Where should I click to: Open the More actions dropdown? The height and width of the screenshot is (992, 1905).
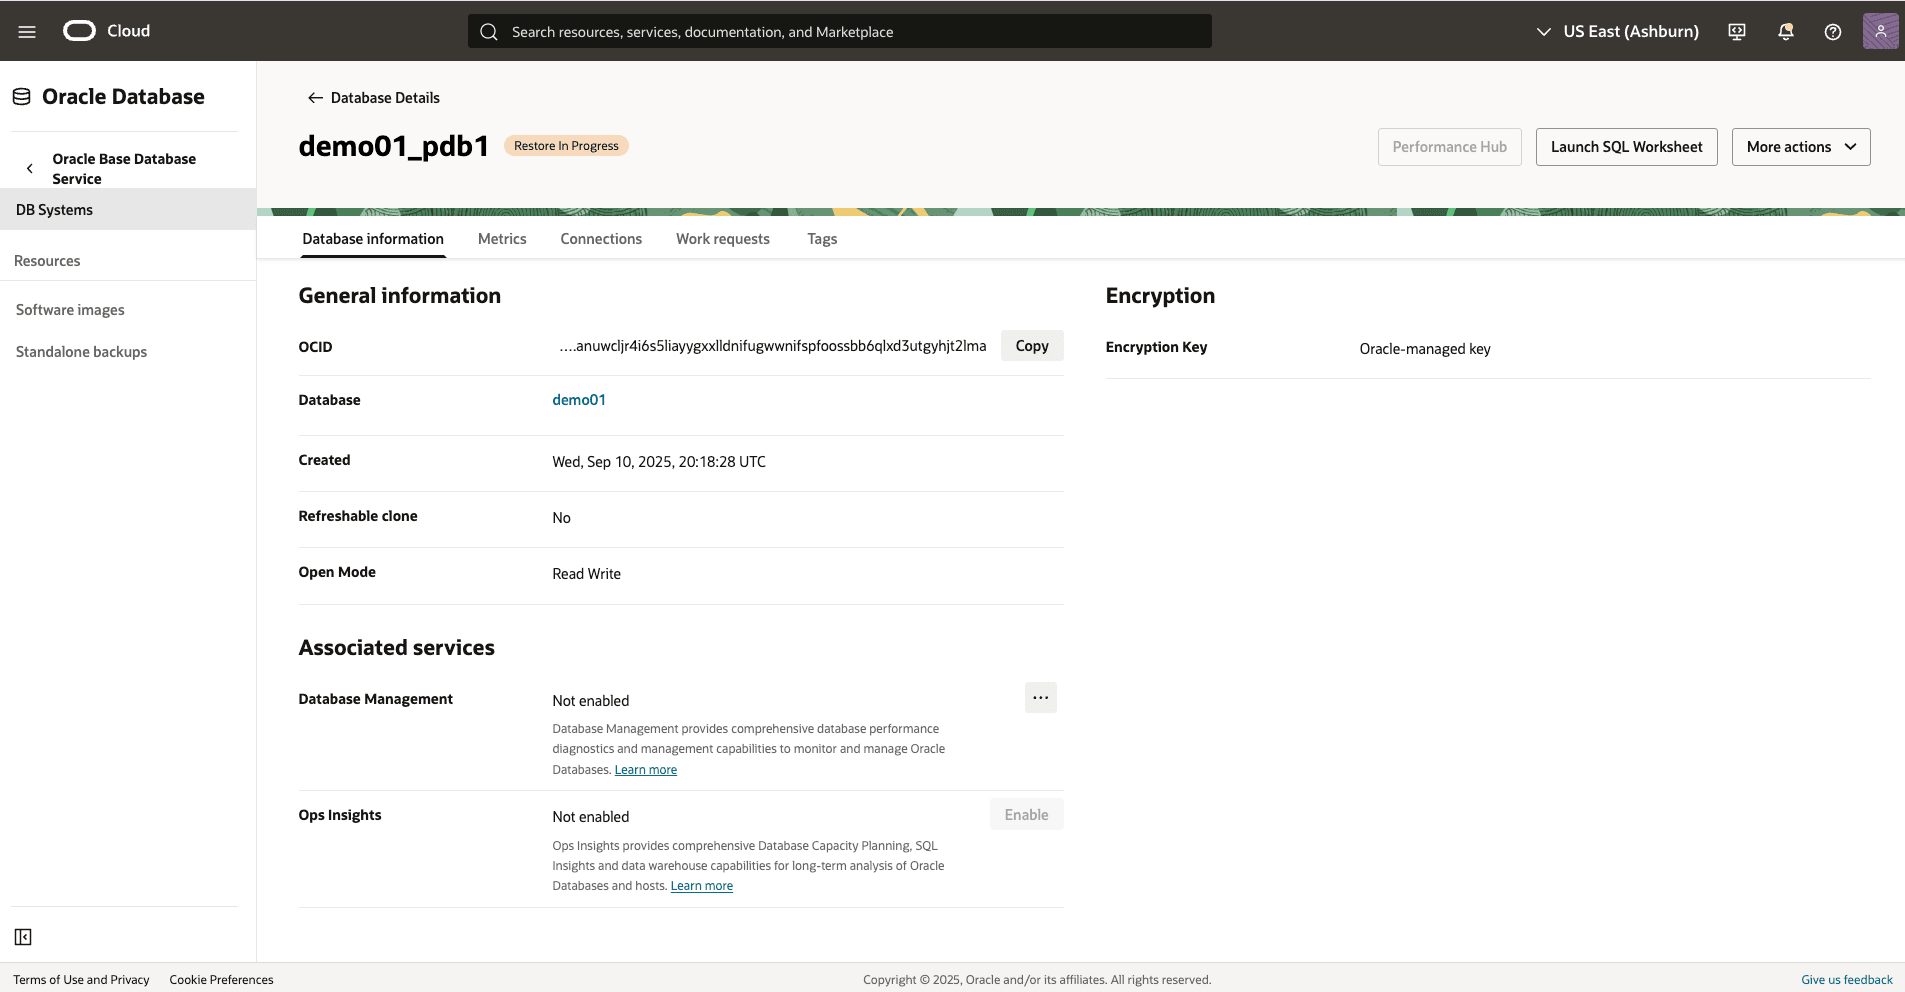[x=1799, y=146]
